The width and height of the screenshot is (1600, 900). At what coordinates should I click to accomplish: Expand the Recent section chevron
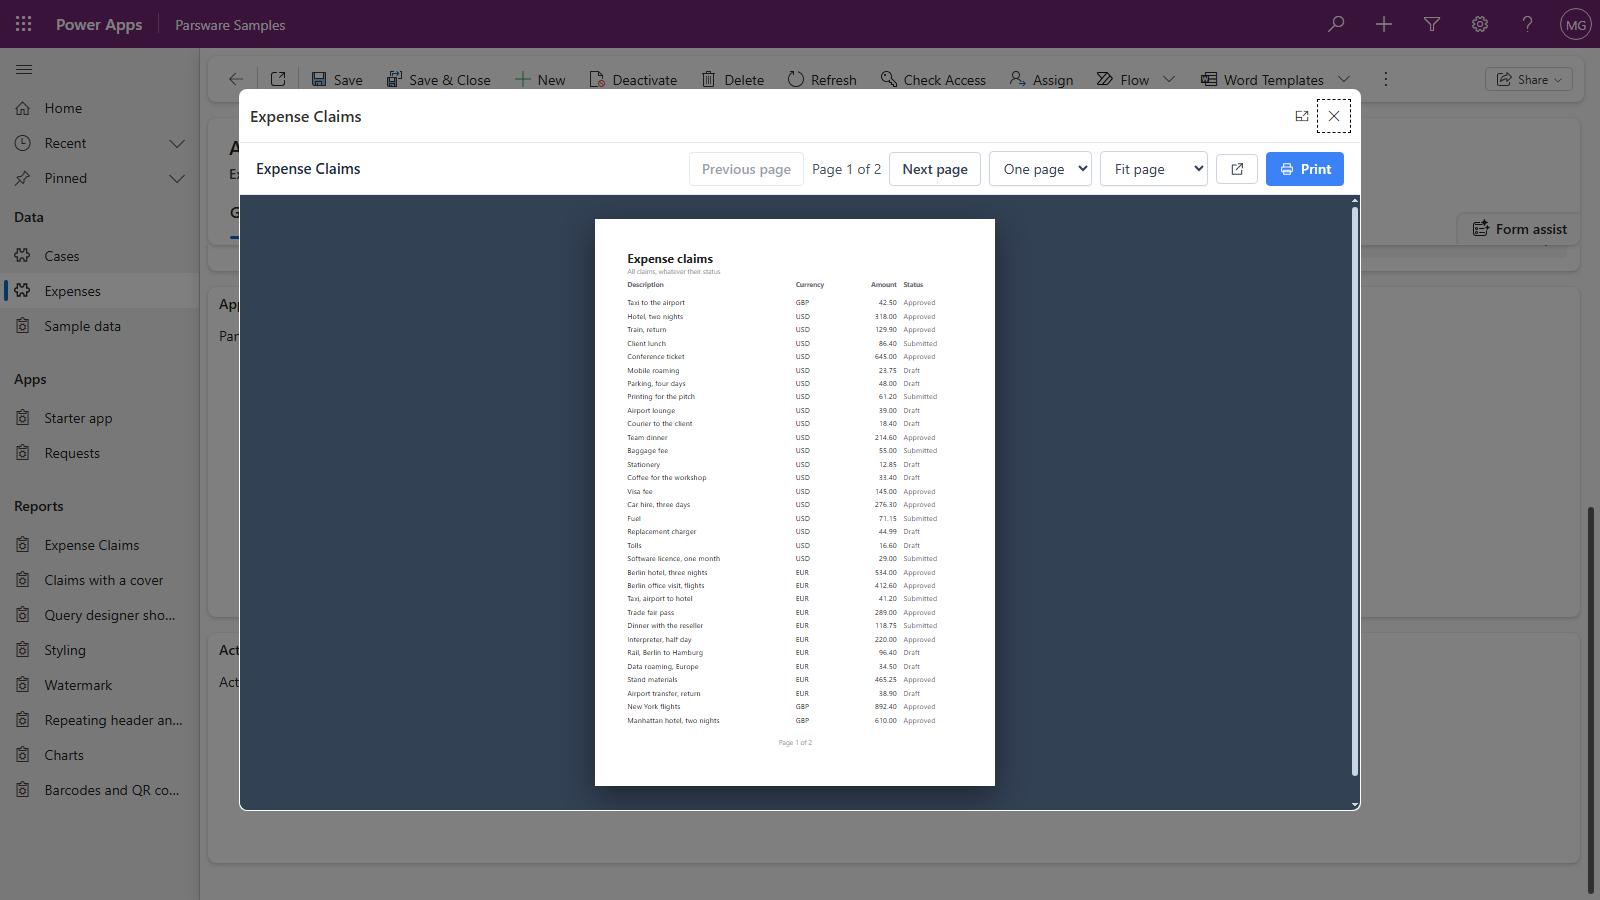[x=177, y=143]
